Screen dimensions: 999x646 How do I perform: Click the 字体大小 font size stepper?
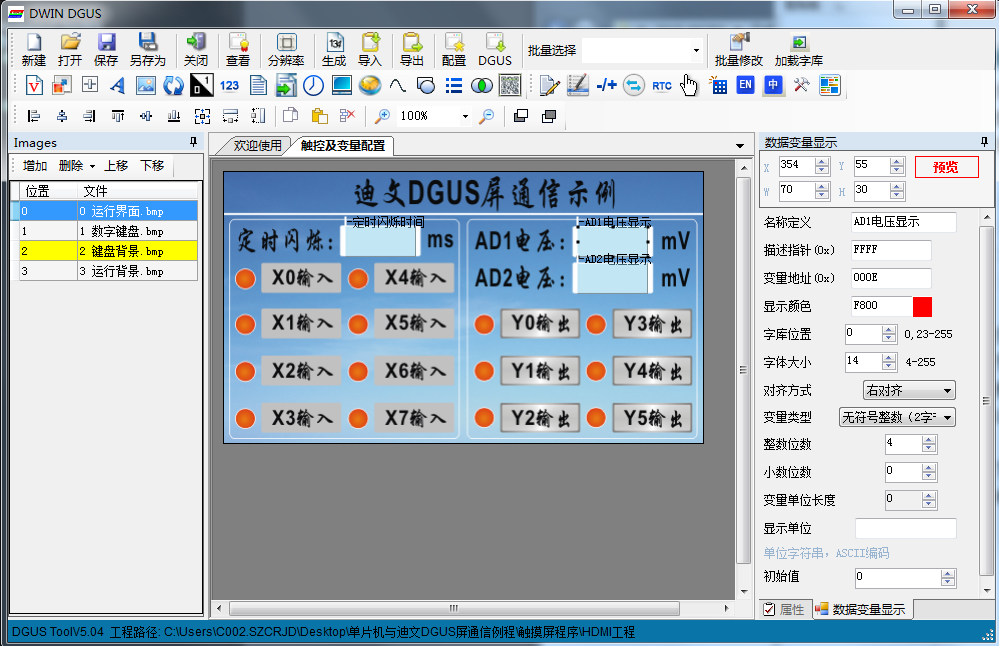pyautogui.click(x=889, y=362)
